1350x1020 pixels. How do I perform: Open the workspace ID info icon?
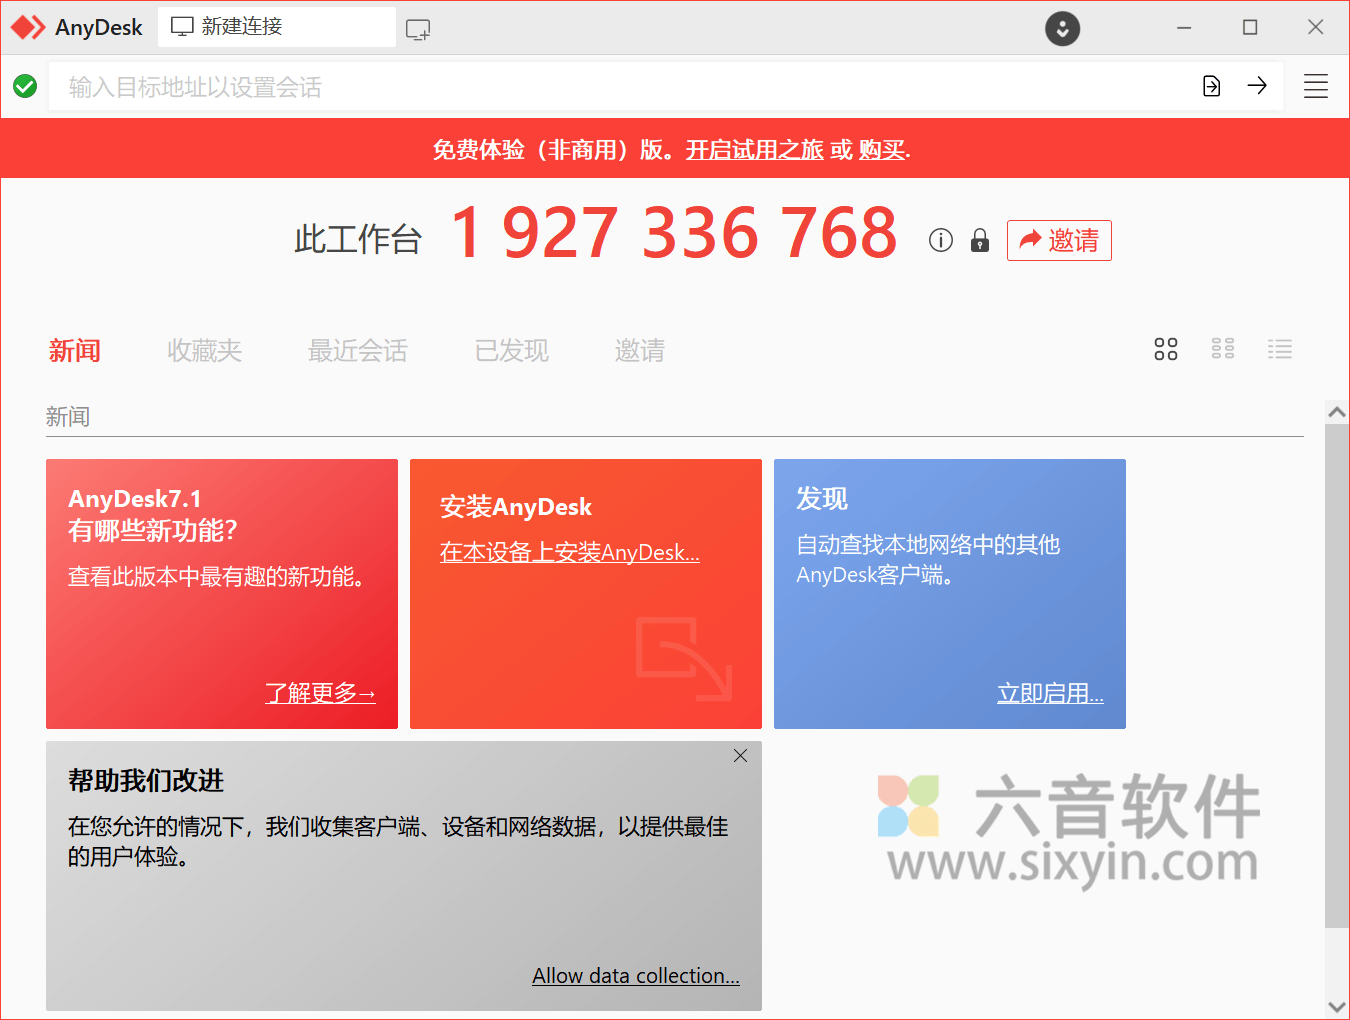939,240
